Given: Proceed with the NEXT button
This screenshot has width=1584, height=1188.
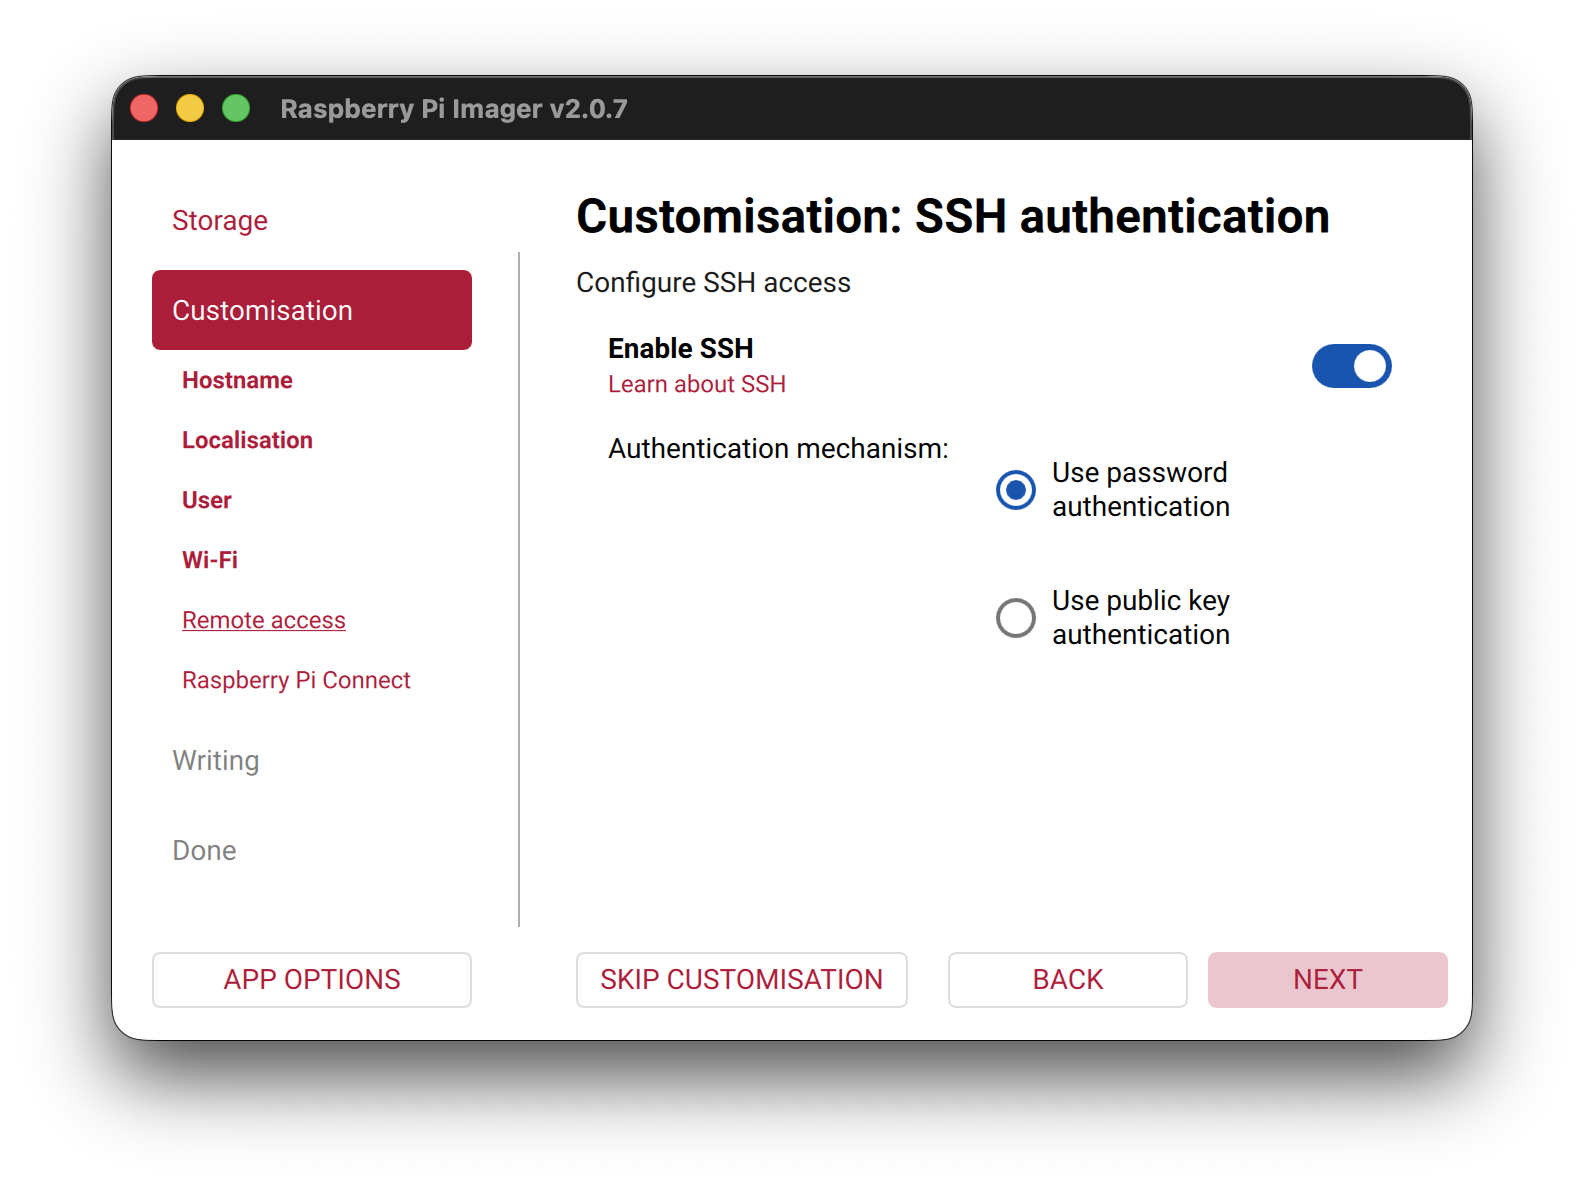Looking at the screenshot, I should tap(1328, 980).
